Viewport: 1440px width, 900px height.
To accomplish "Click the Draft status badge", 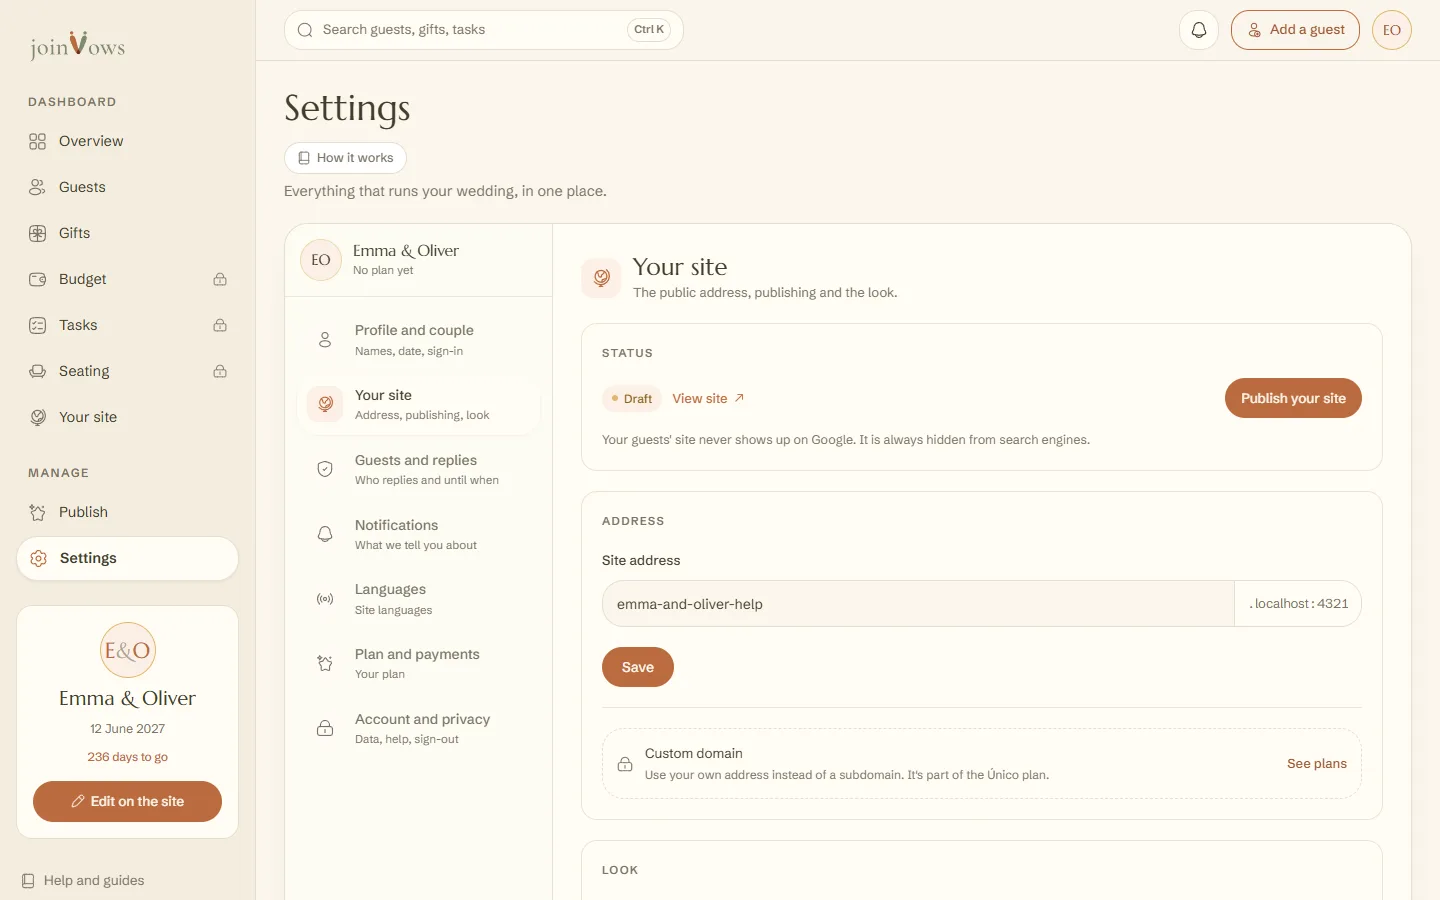I will [x=631, y=398].
